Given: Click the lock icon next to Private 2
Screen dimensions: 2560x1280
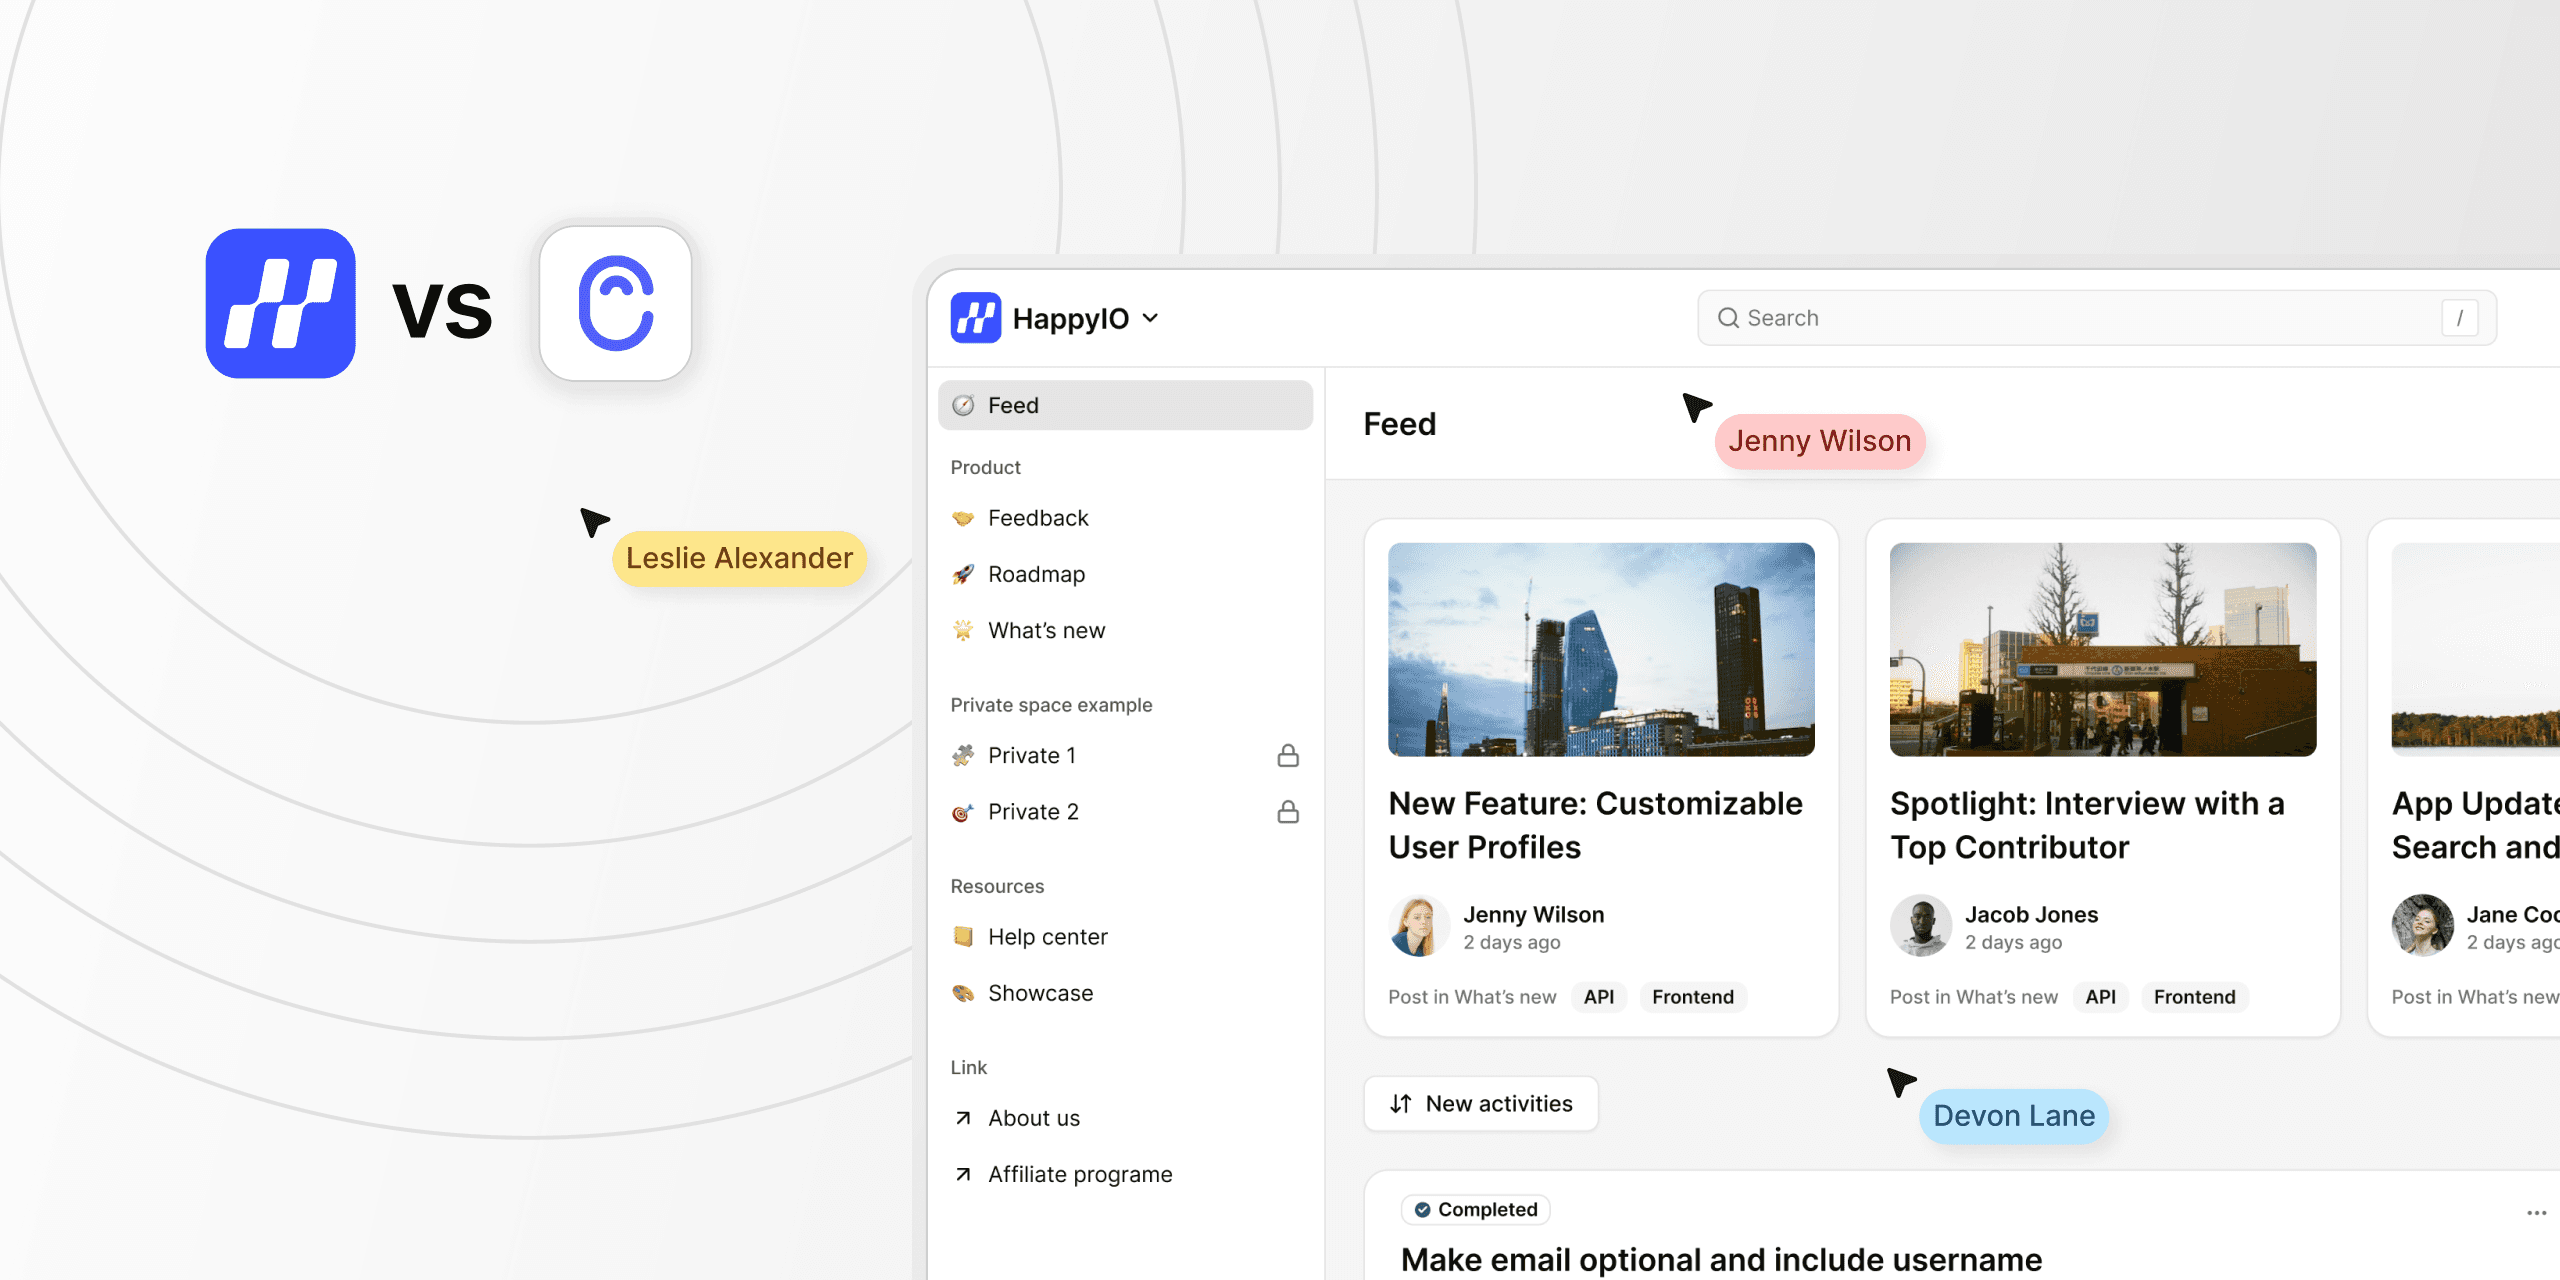Looking at the screenshot, I should (1288, 812).
